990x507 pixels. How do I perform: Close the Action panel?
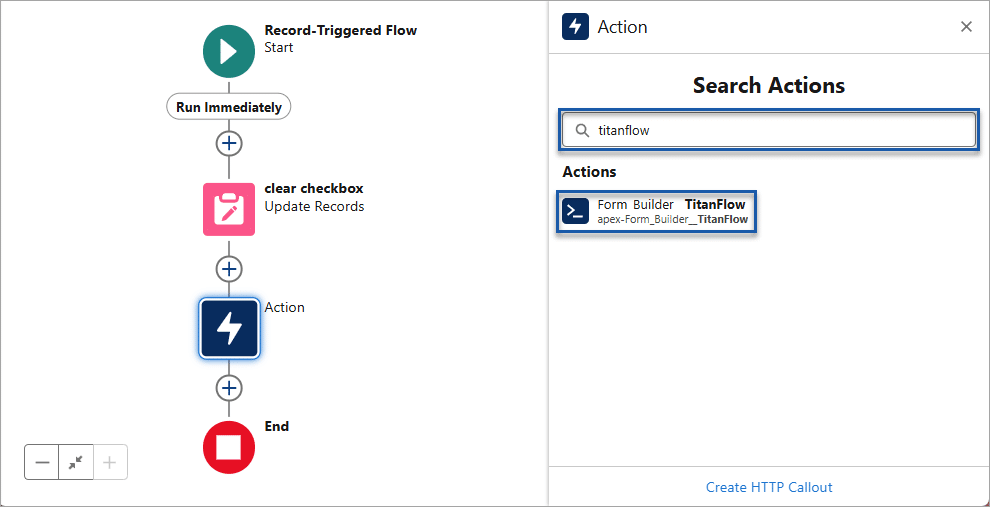coord(966,27)
